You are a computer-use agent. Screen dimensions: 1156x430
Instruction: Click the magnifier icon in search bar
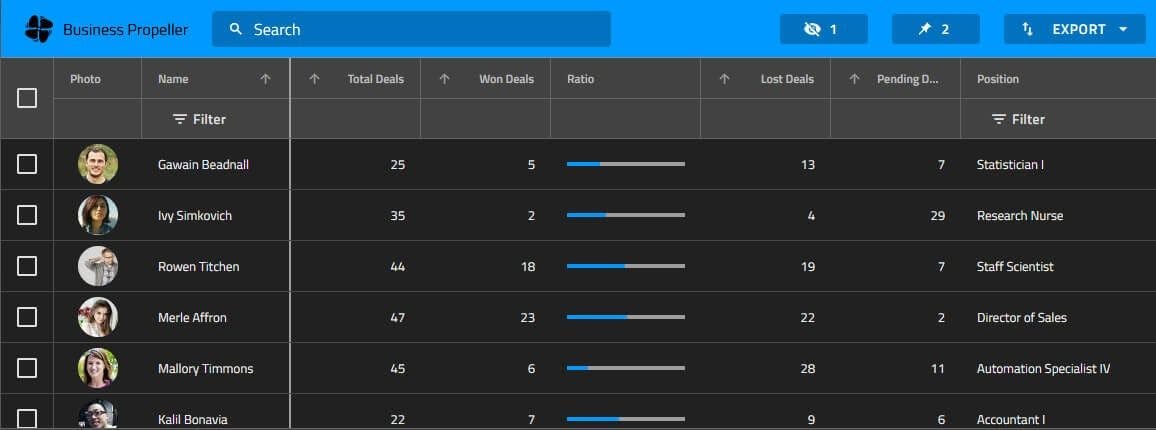(236, 29)
